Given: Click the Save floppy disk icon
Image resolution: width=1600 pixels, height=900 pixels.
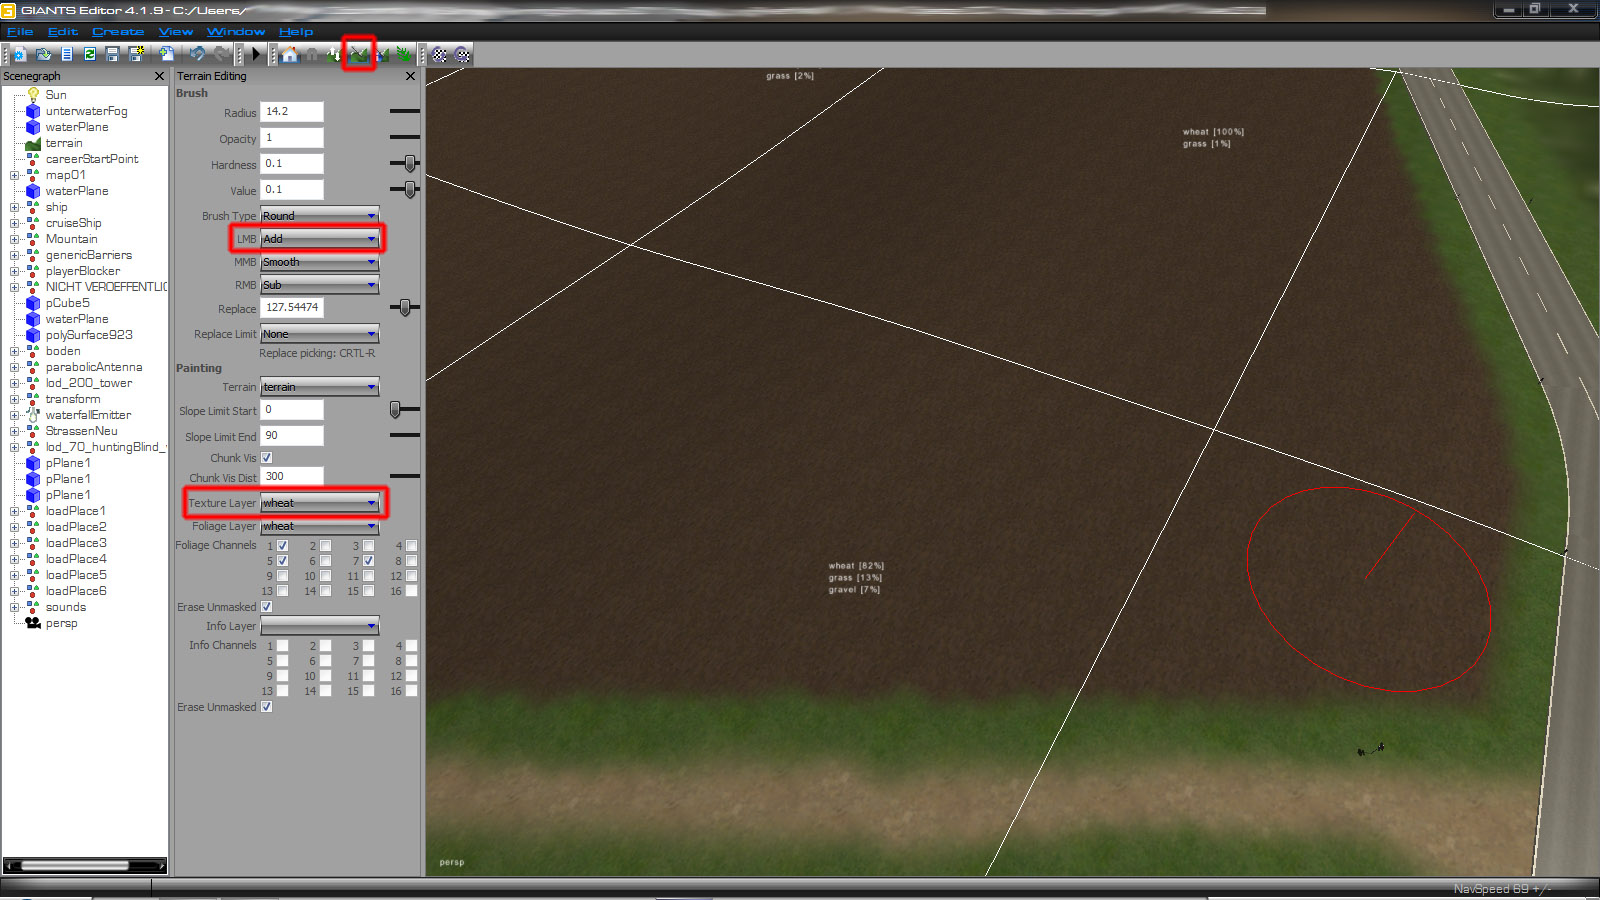Looking at the screenshot, I should pos(112,54).
